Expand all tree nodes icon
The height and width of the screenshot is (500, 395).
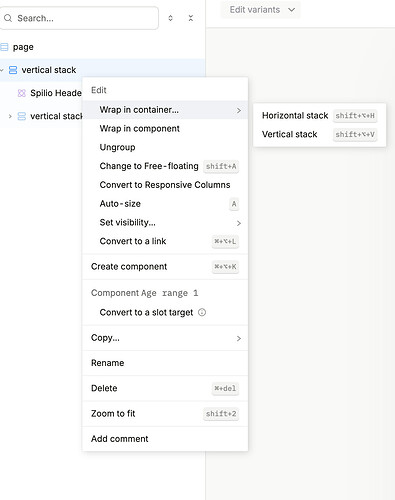[x=170, y=18]
